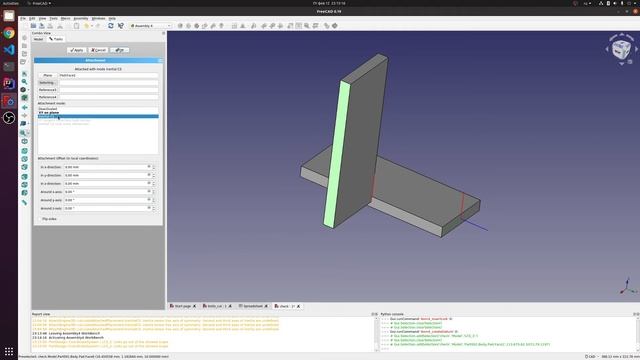Screen dimensions: 640x360
Task: Click the green highlighted face of the part
Action: (x=337, y=154)
